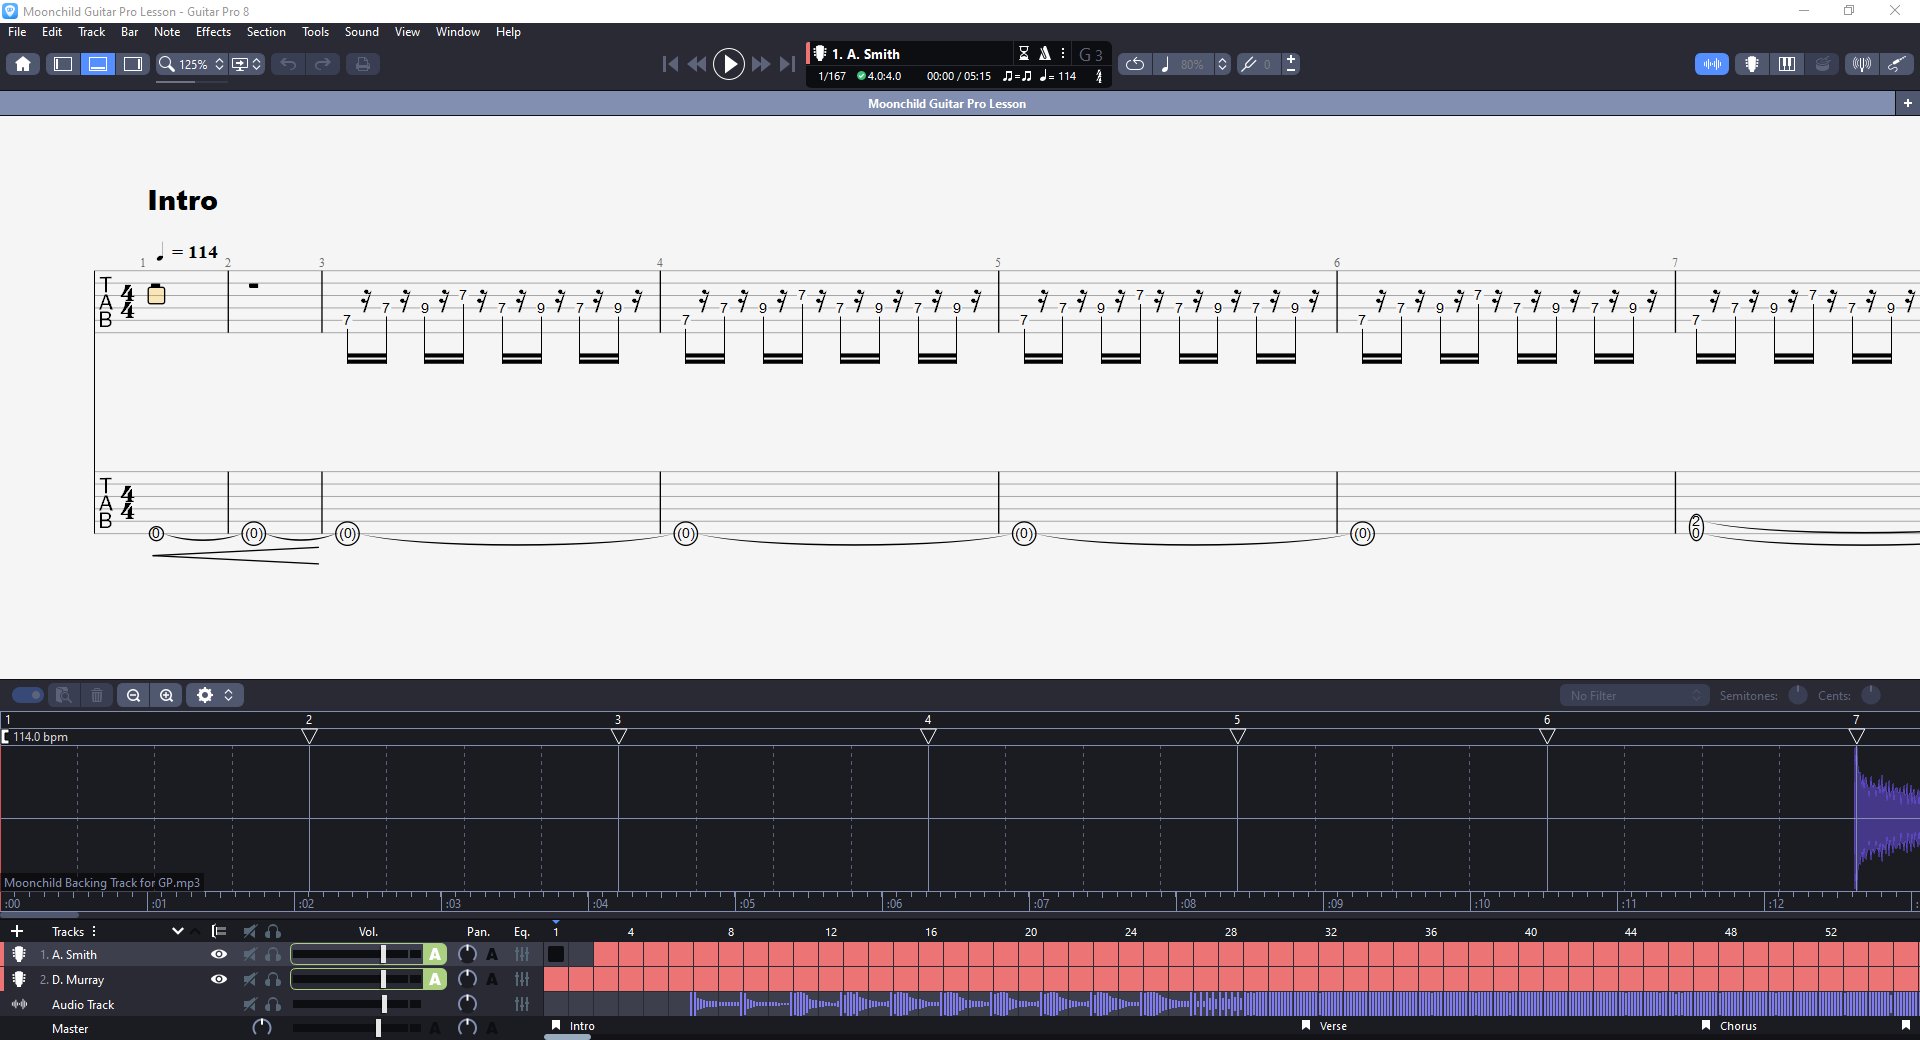Click the sync point marker at bar 7
This screenshot has height=1040, width=1920.
coord(1856,736)
